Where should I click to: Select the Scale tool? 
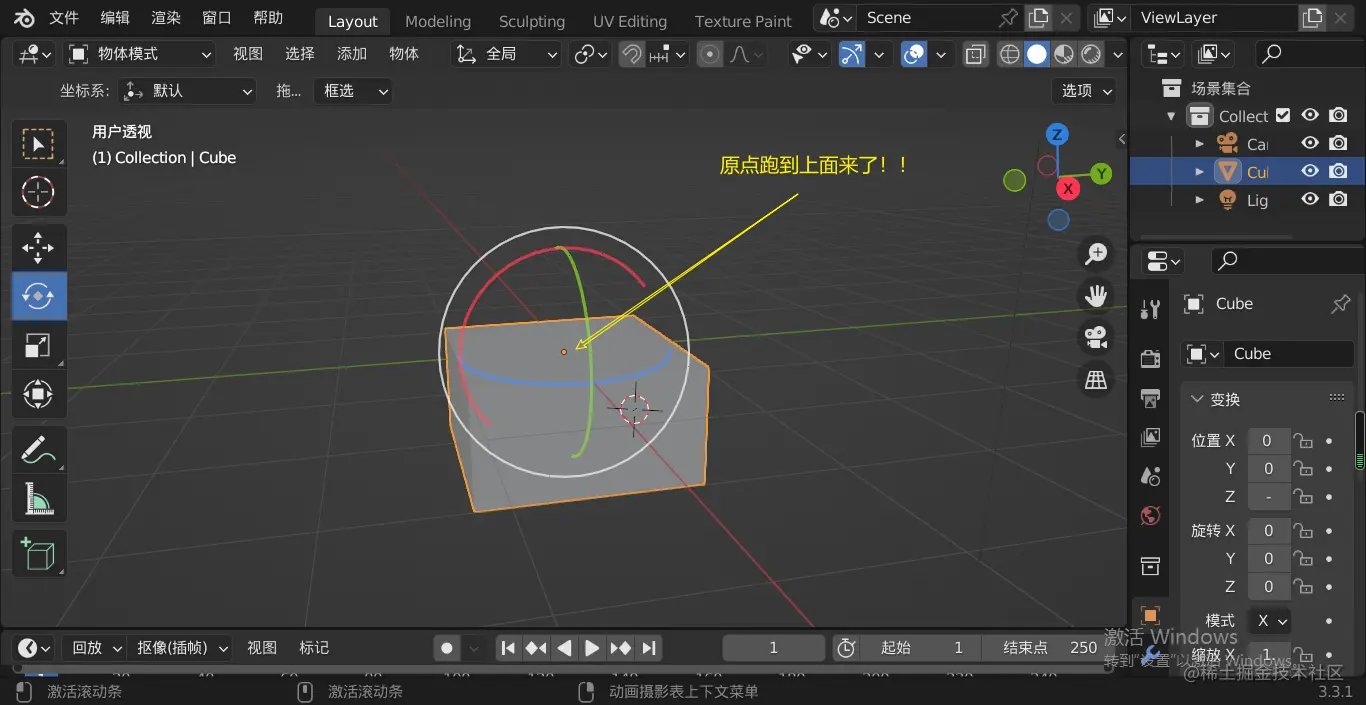pos(38,346)
